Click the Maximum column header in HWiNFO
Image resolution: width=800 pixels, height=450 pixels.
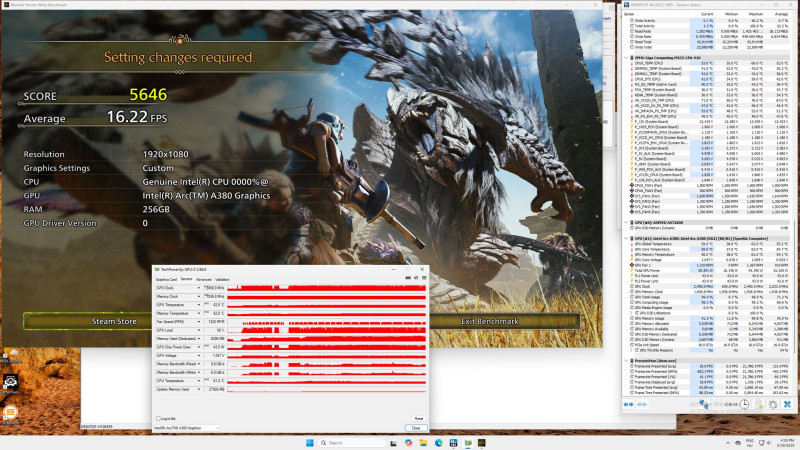pos(756,14)
